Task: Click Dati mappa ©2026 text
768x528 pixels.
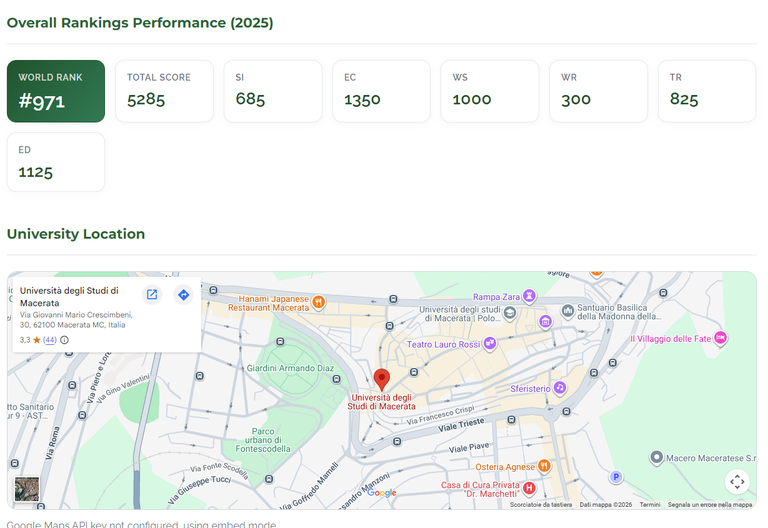Action: pos(605,504)
